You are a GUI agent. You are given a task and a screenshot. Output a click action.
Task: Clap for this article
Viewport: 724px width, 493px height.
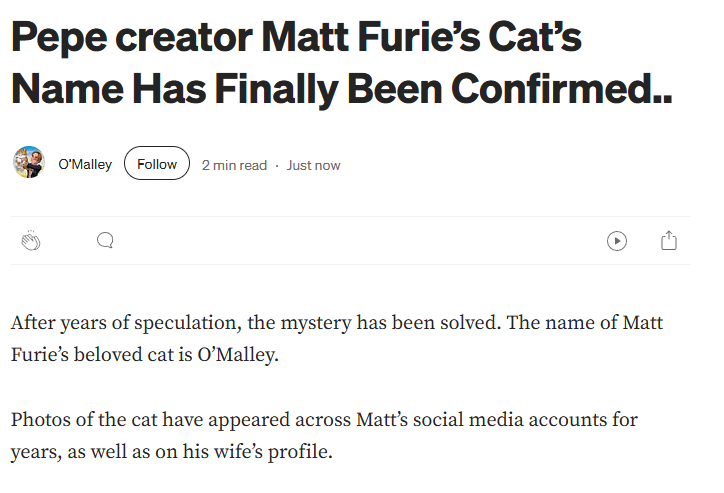pyautogui.click(x=31, y=241)
